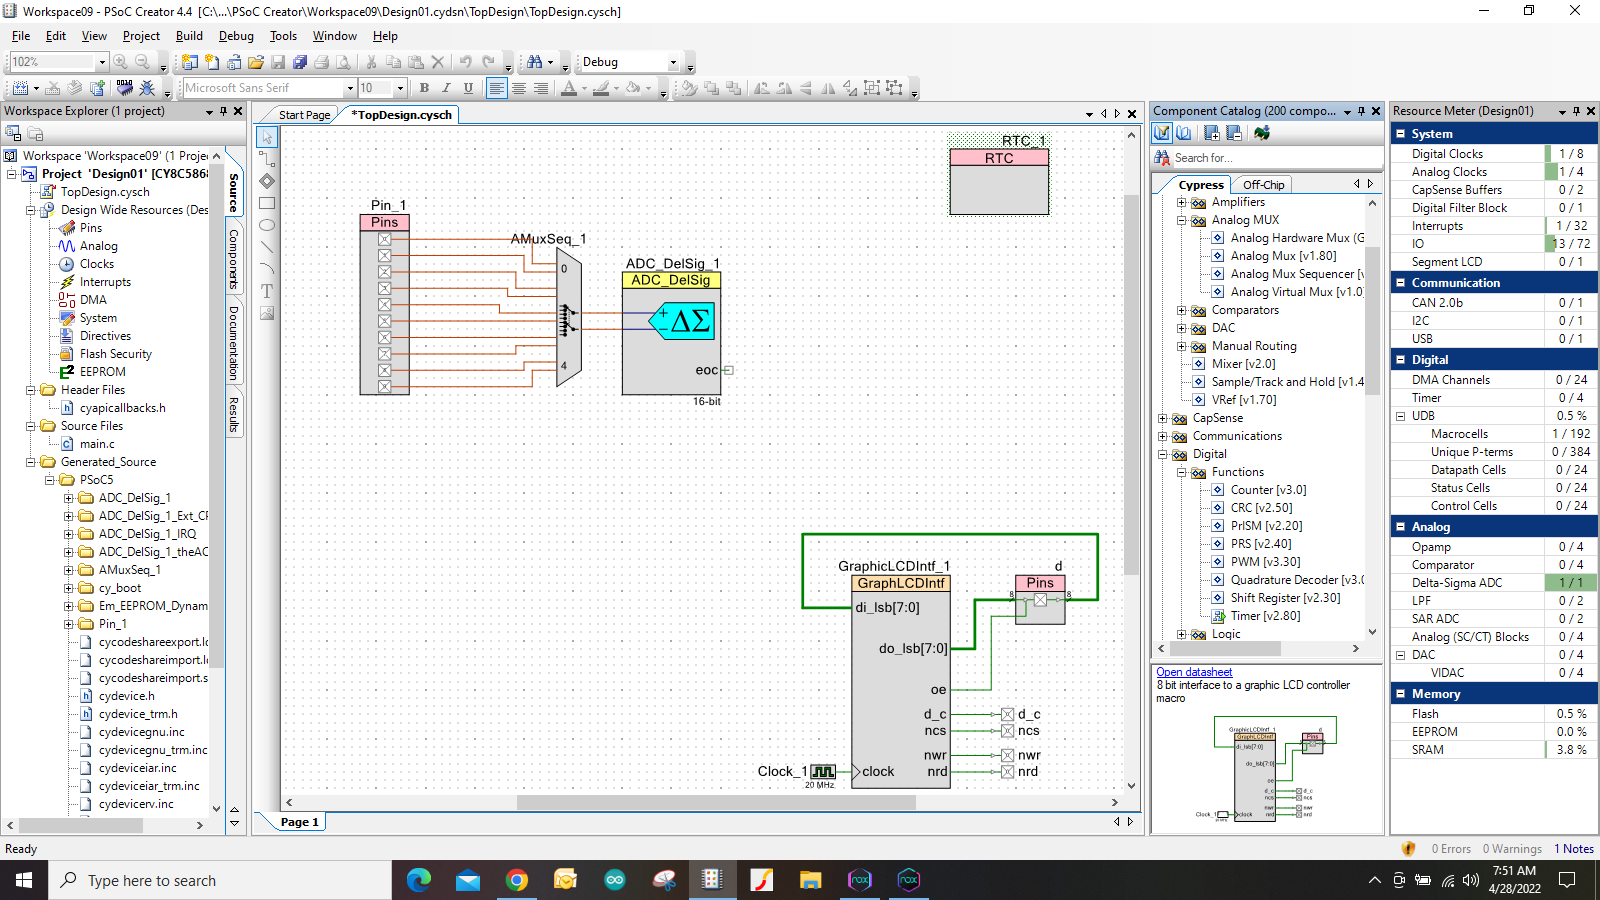This screenshot has width=1600, height=900.
Task: Select the image insert tool
Action: click(267, 313)
